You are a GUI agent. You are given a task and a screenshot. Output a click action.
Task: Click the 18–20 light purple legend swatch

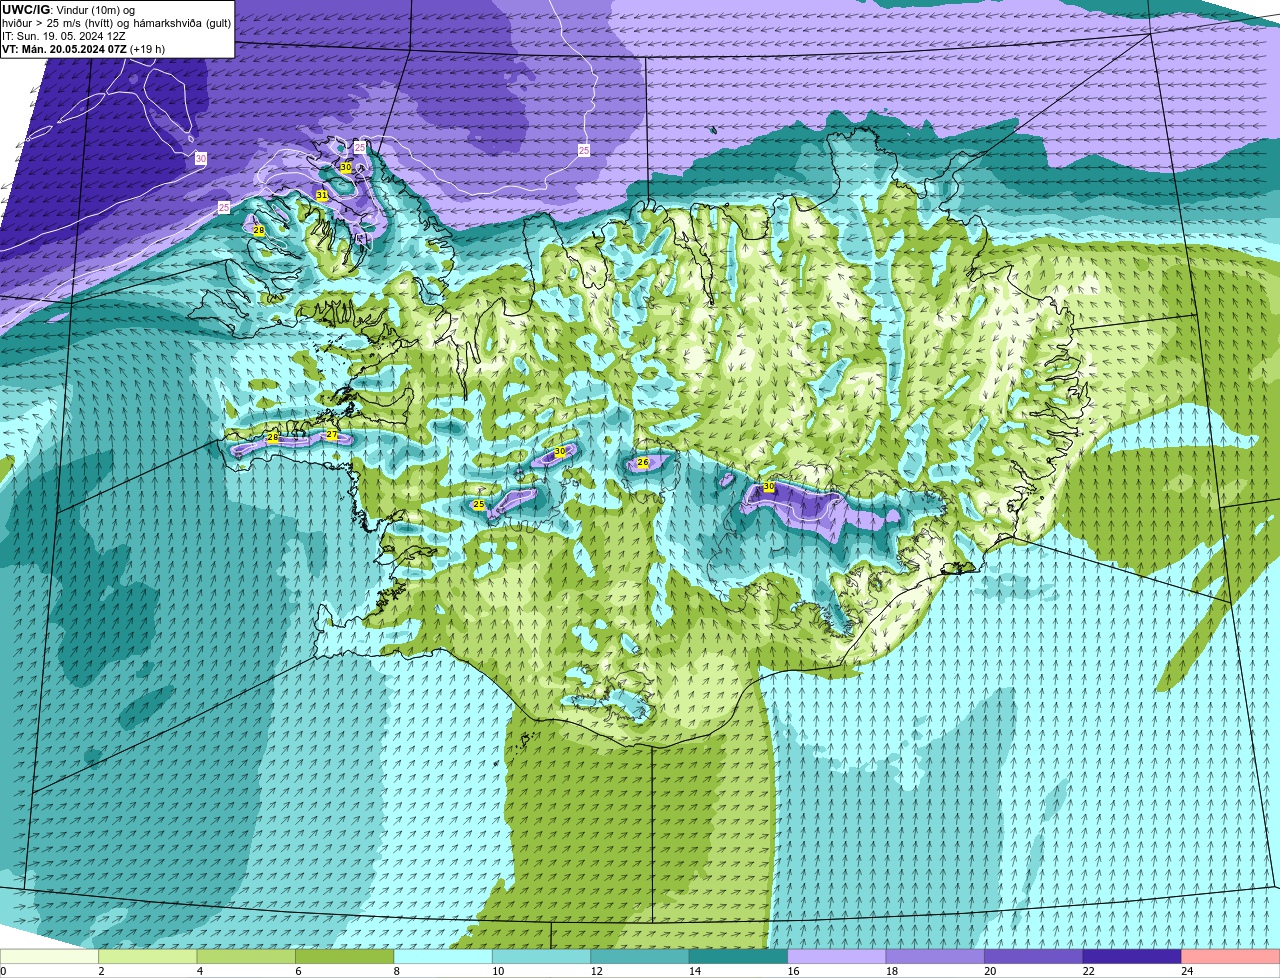point(935,957)
